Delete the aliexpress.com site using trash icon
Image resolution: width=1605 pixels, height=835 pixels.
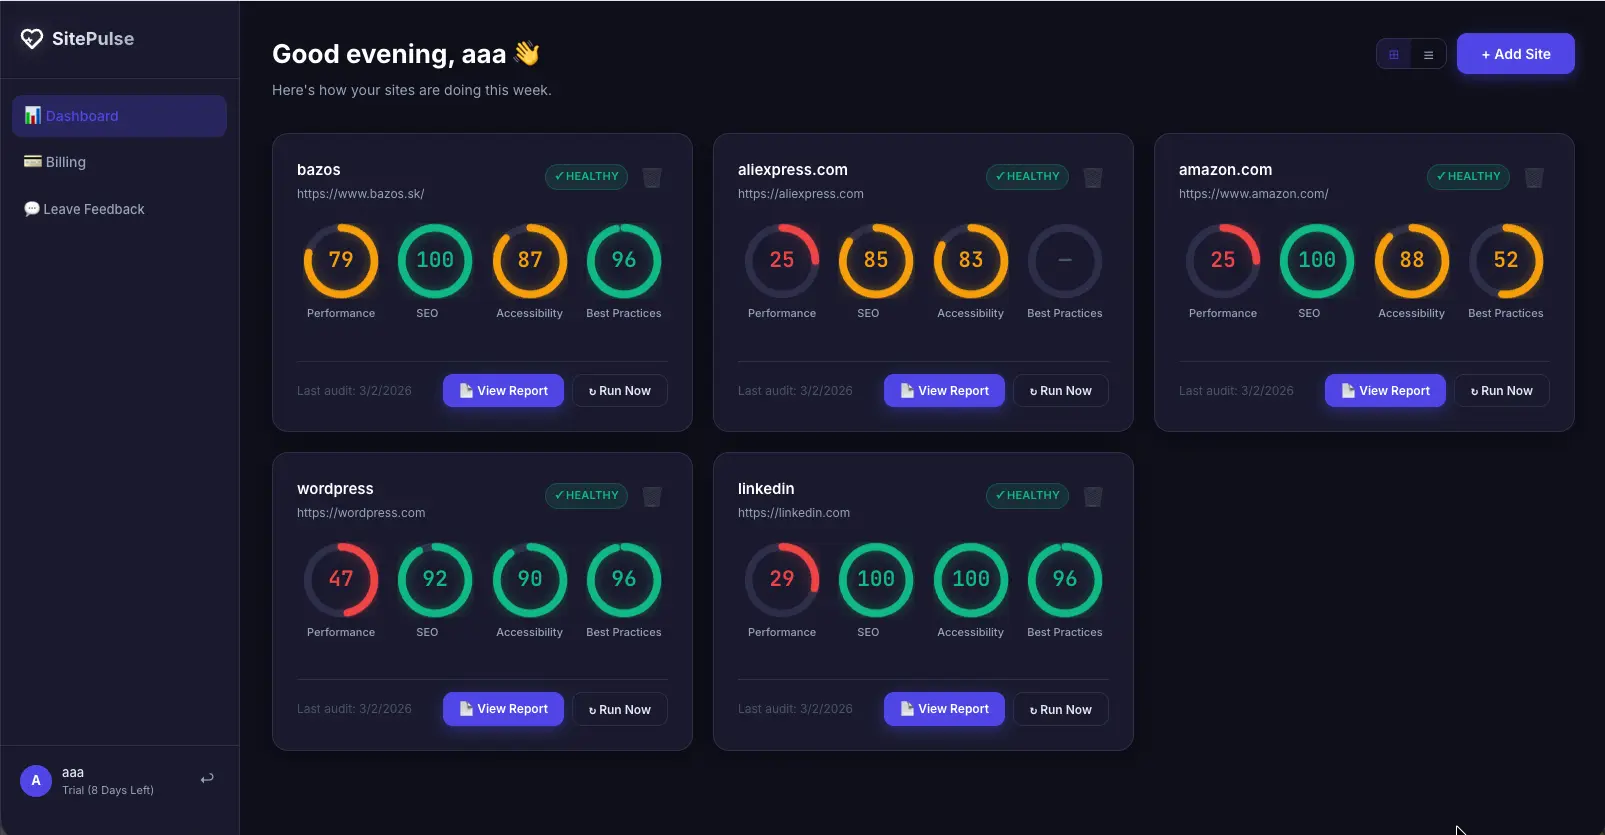[1093, 177]
